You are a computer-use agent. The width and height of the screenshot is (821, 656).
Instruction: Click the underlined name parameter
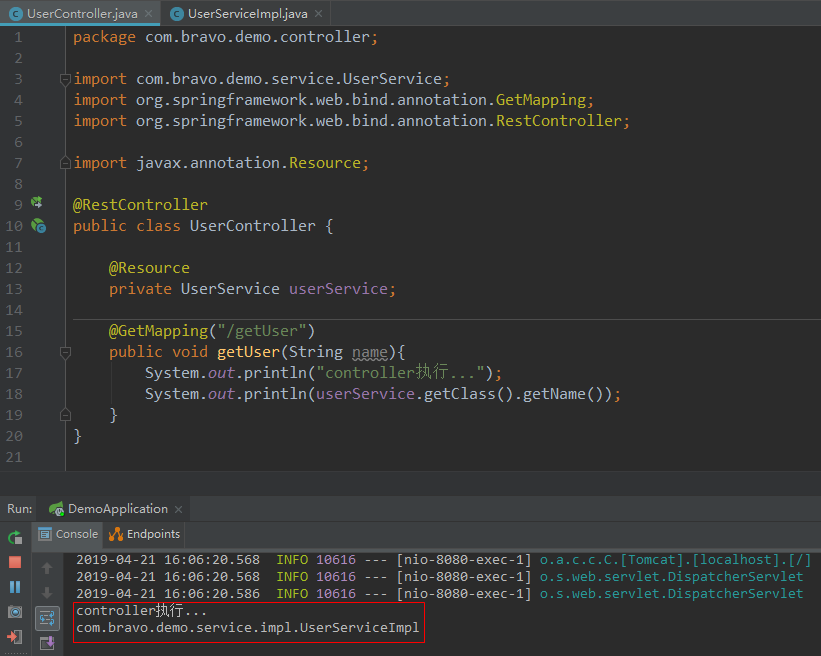pos(370,352)
